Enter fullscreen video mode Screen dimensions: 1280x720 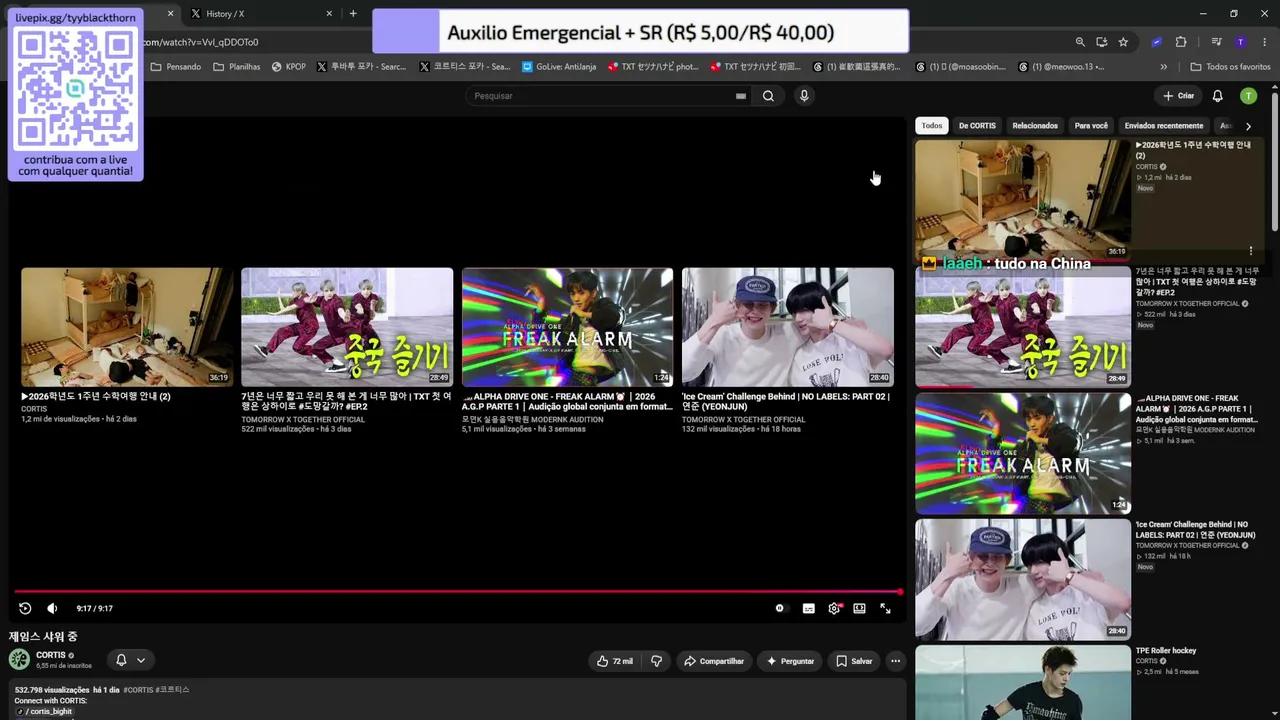tap(885, 608)
